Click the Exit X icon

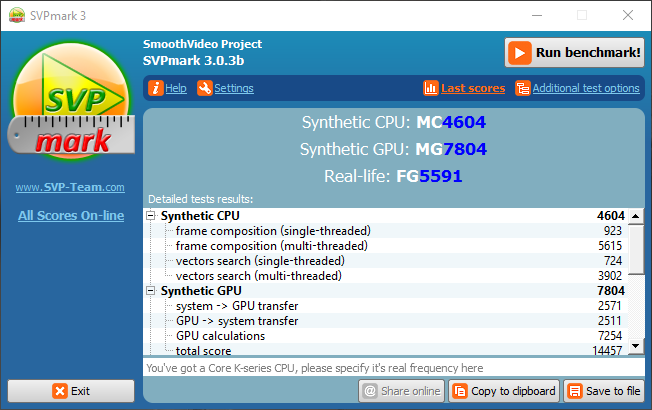60,391
